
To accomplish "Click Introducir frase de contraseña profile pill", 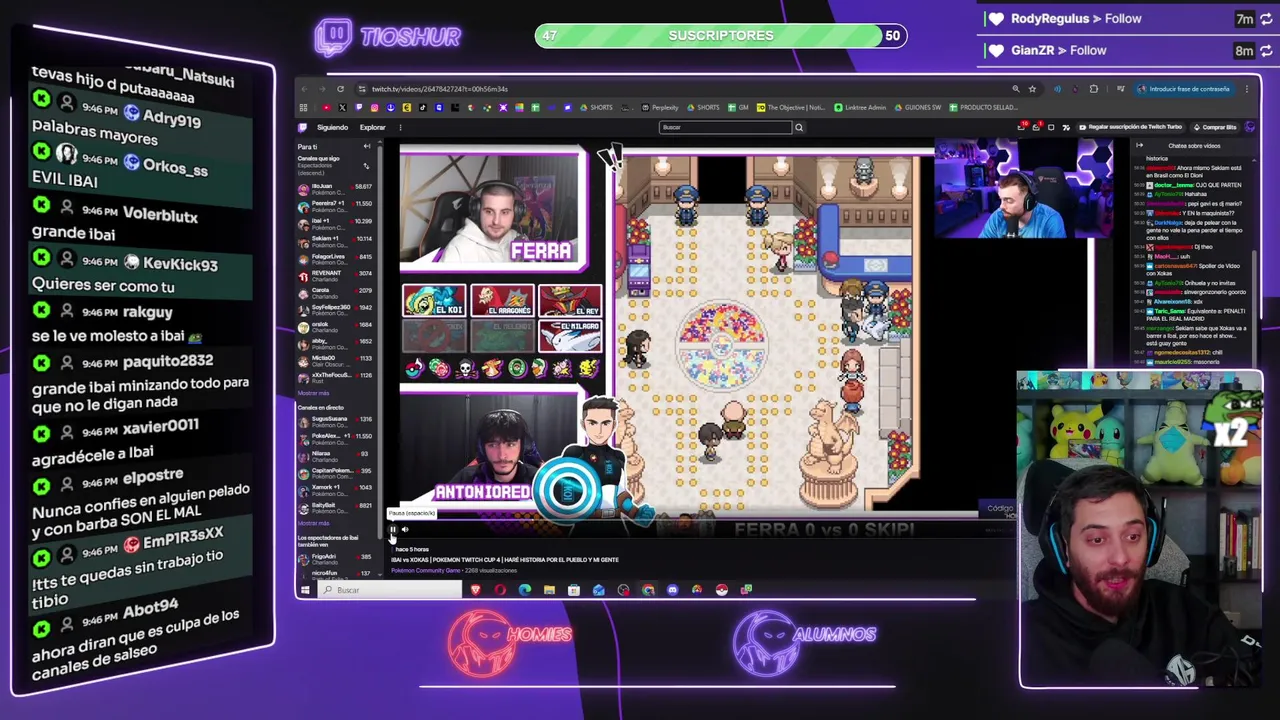I will pyautogui.click(x=1185, y=89).
